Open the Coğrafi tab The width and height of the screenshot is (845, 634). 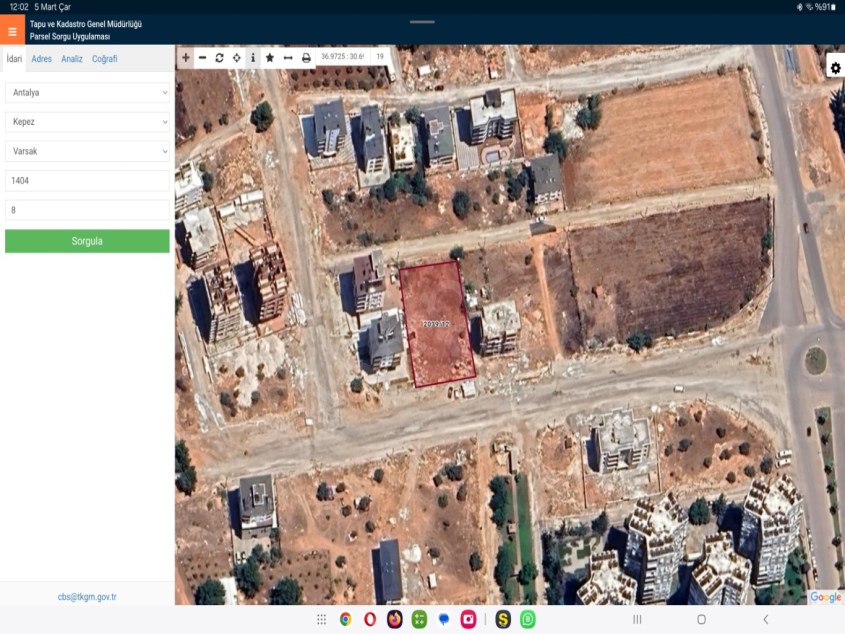click(105, 59)
